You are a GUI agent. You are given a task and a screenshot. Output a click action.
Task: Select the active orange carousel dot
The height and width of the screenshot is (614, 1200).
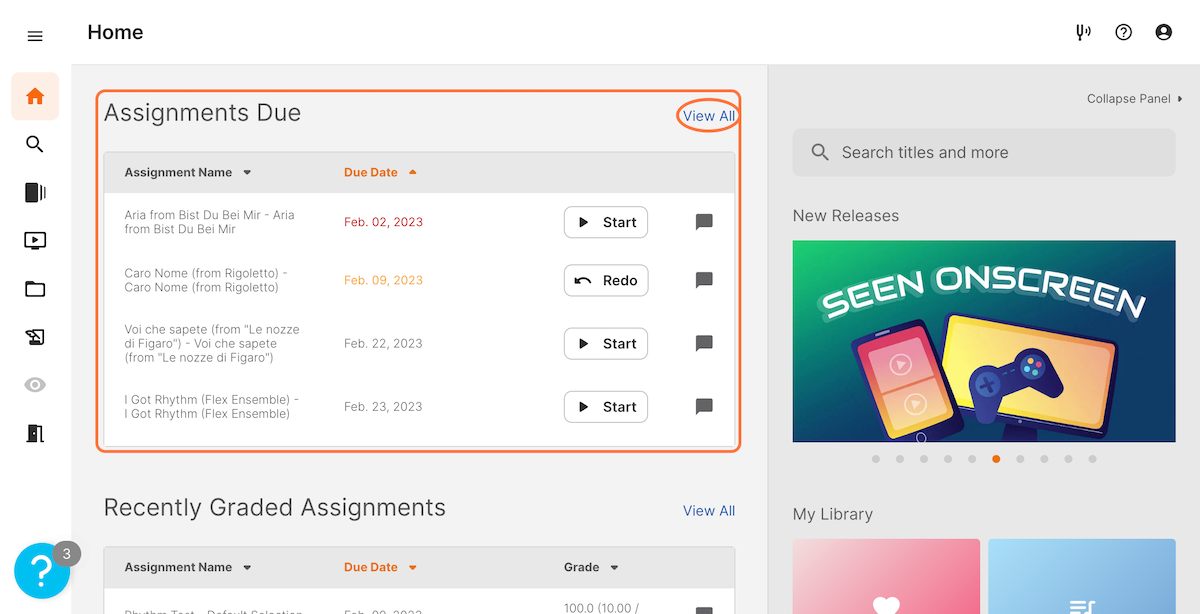pyautogui.click(x=996, y=459)
